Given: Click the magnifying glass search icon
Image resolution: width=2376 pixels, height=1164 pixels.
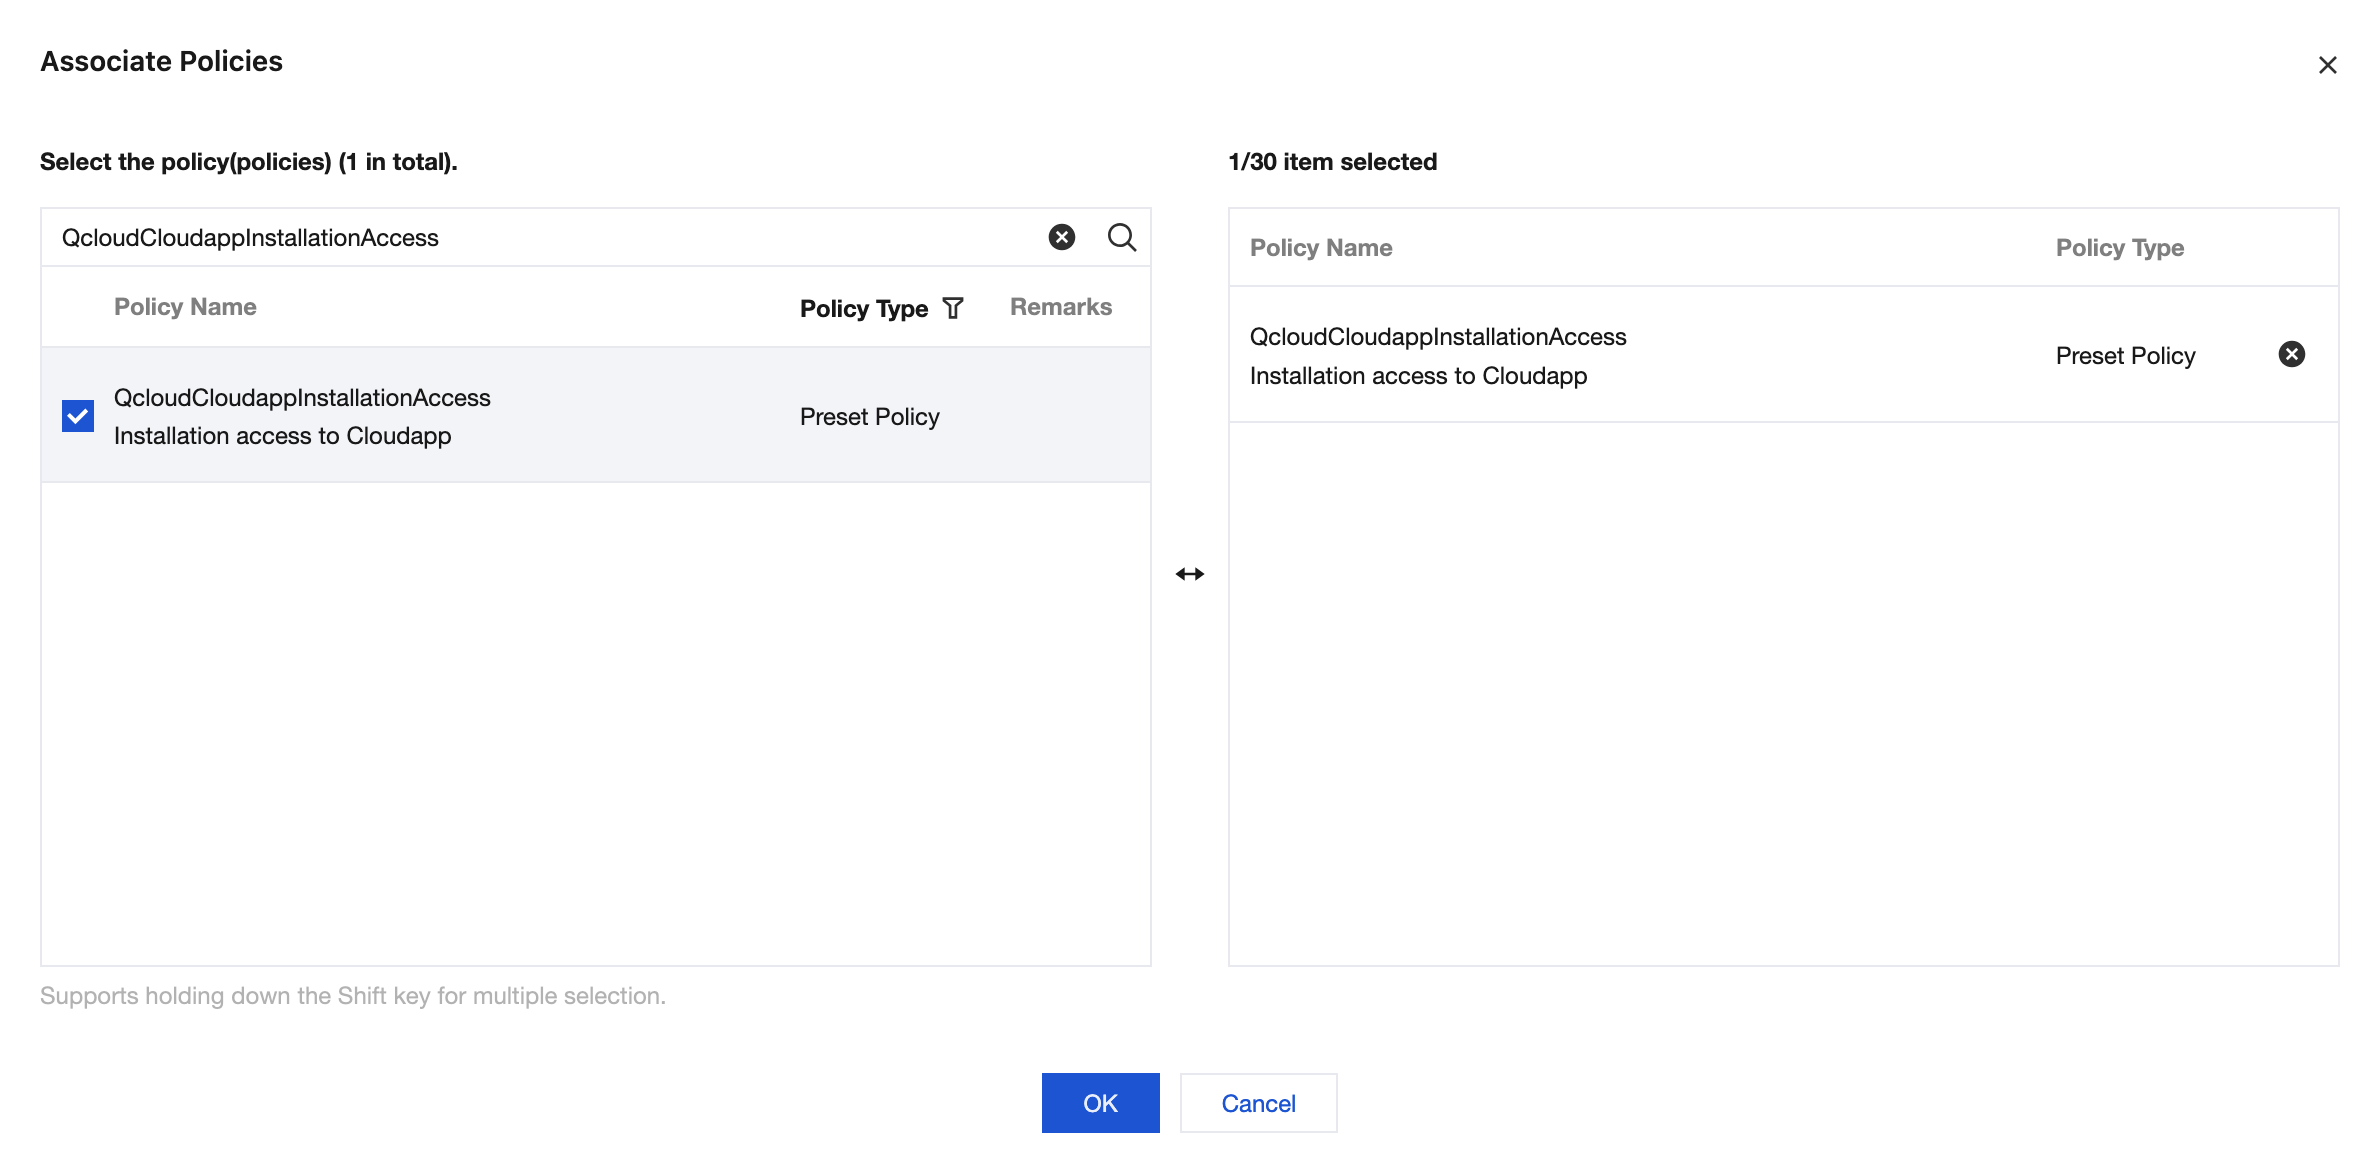Looking at the screenshot, I should (x=1121, y=237).
